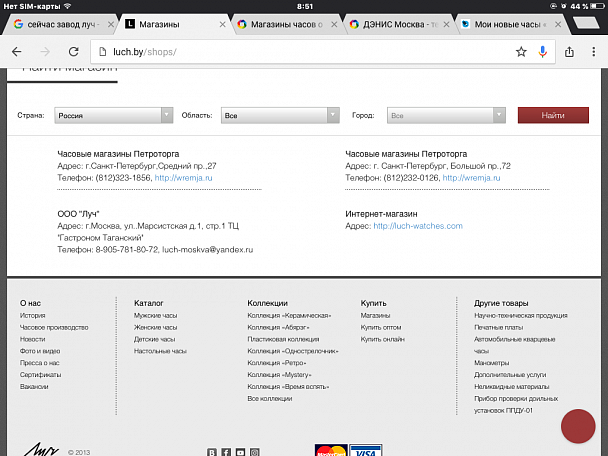
Task: Open the luch-watches.com link
Action: coord(418,226)
